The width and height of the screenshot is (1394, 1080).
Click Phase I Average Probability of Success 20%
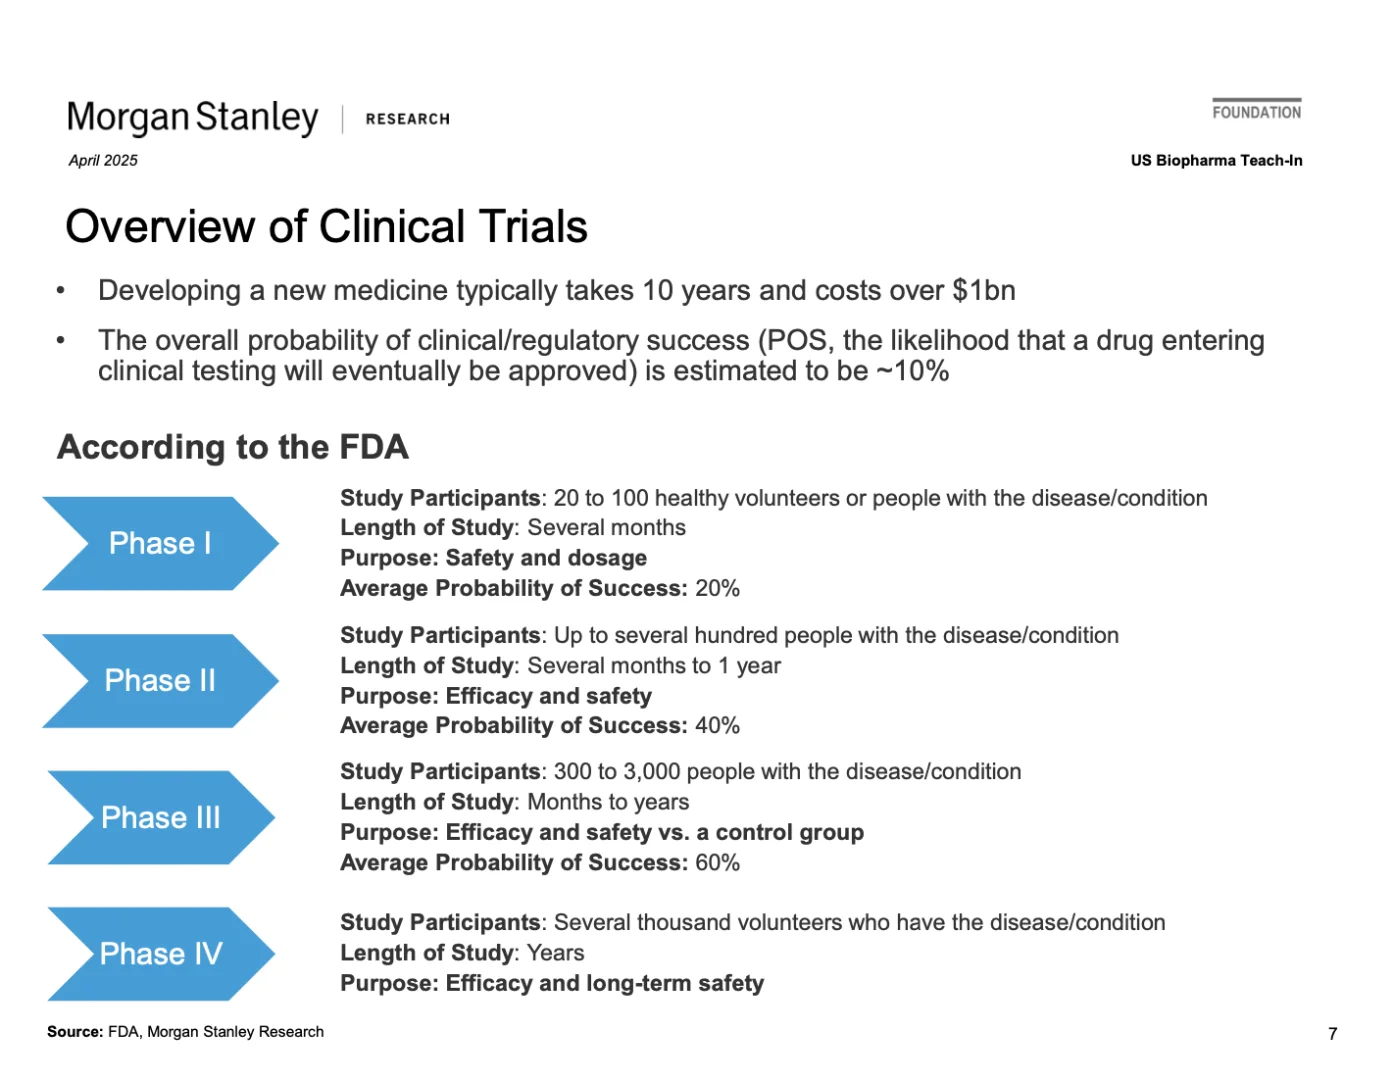coord(540,588)
